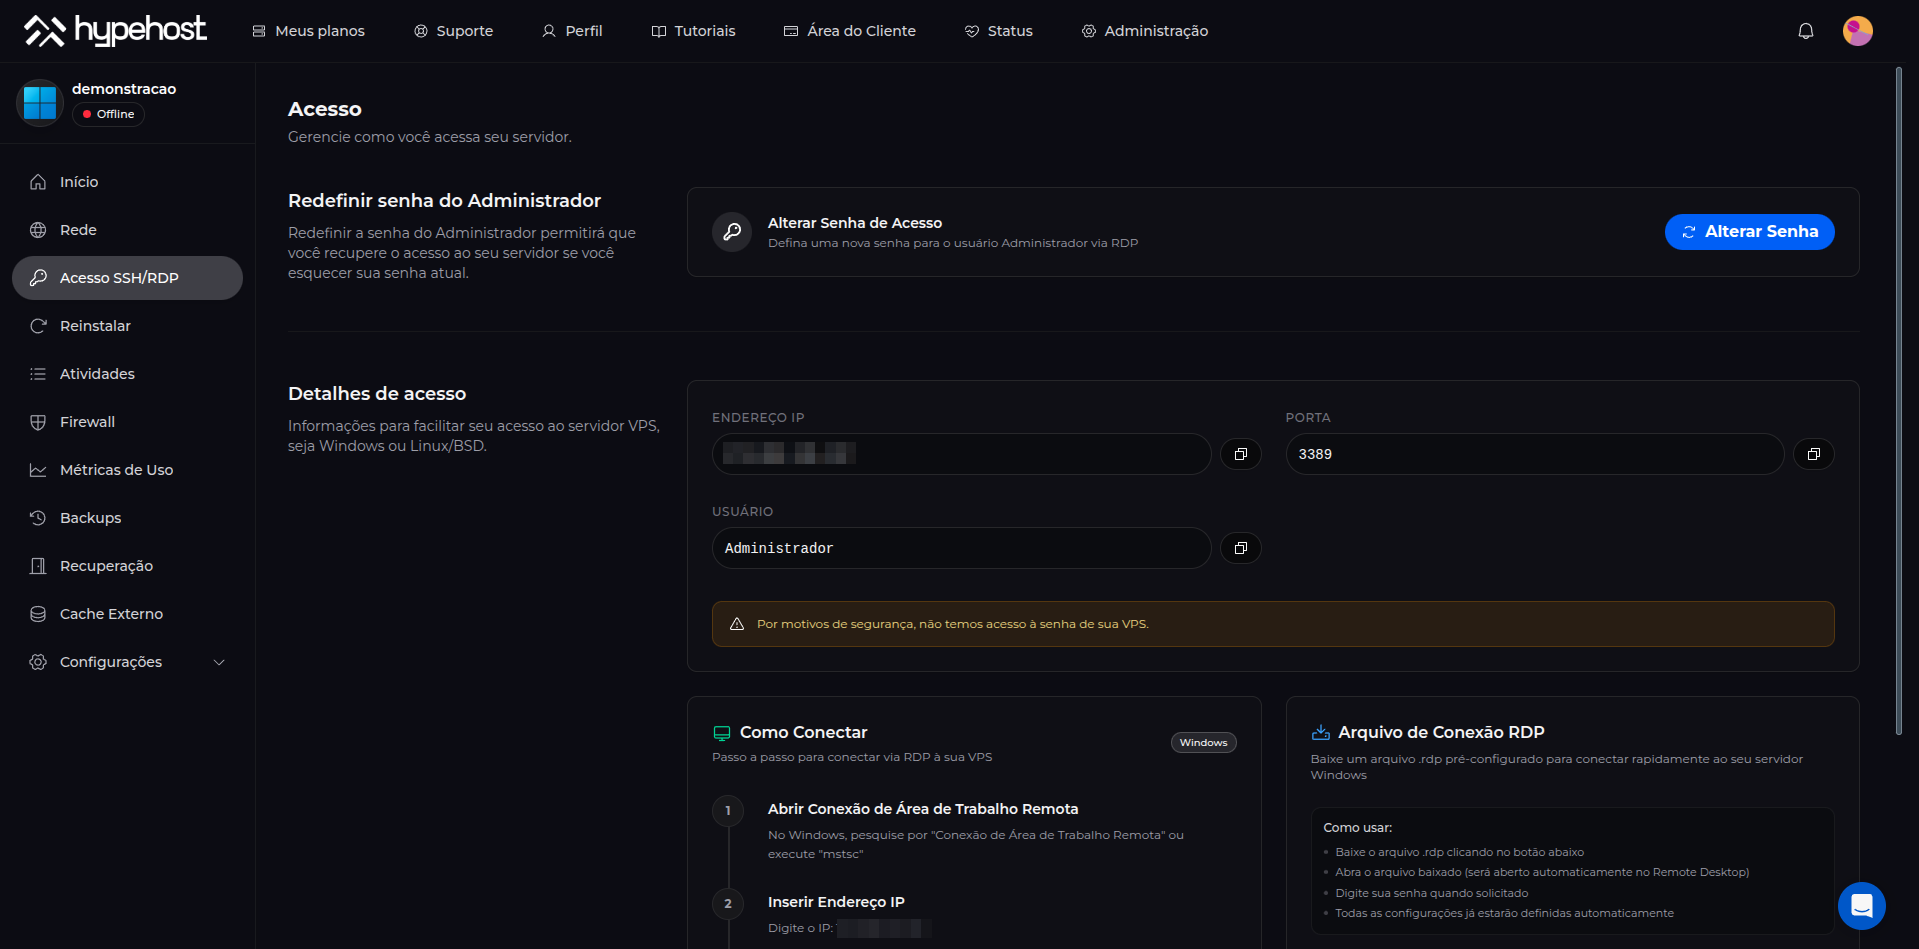
Task: Open Administração in top navigation
Action: point(1144,31)
